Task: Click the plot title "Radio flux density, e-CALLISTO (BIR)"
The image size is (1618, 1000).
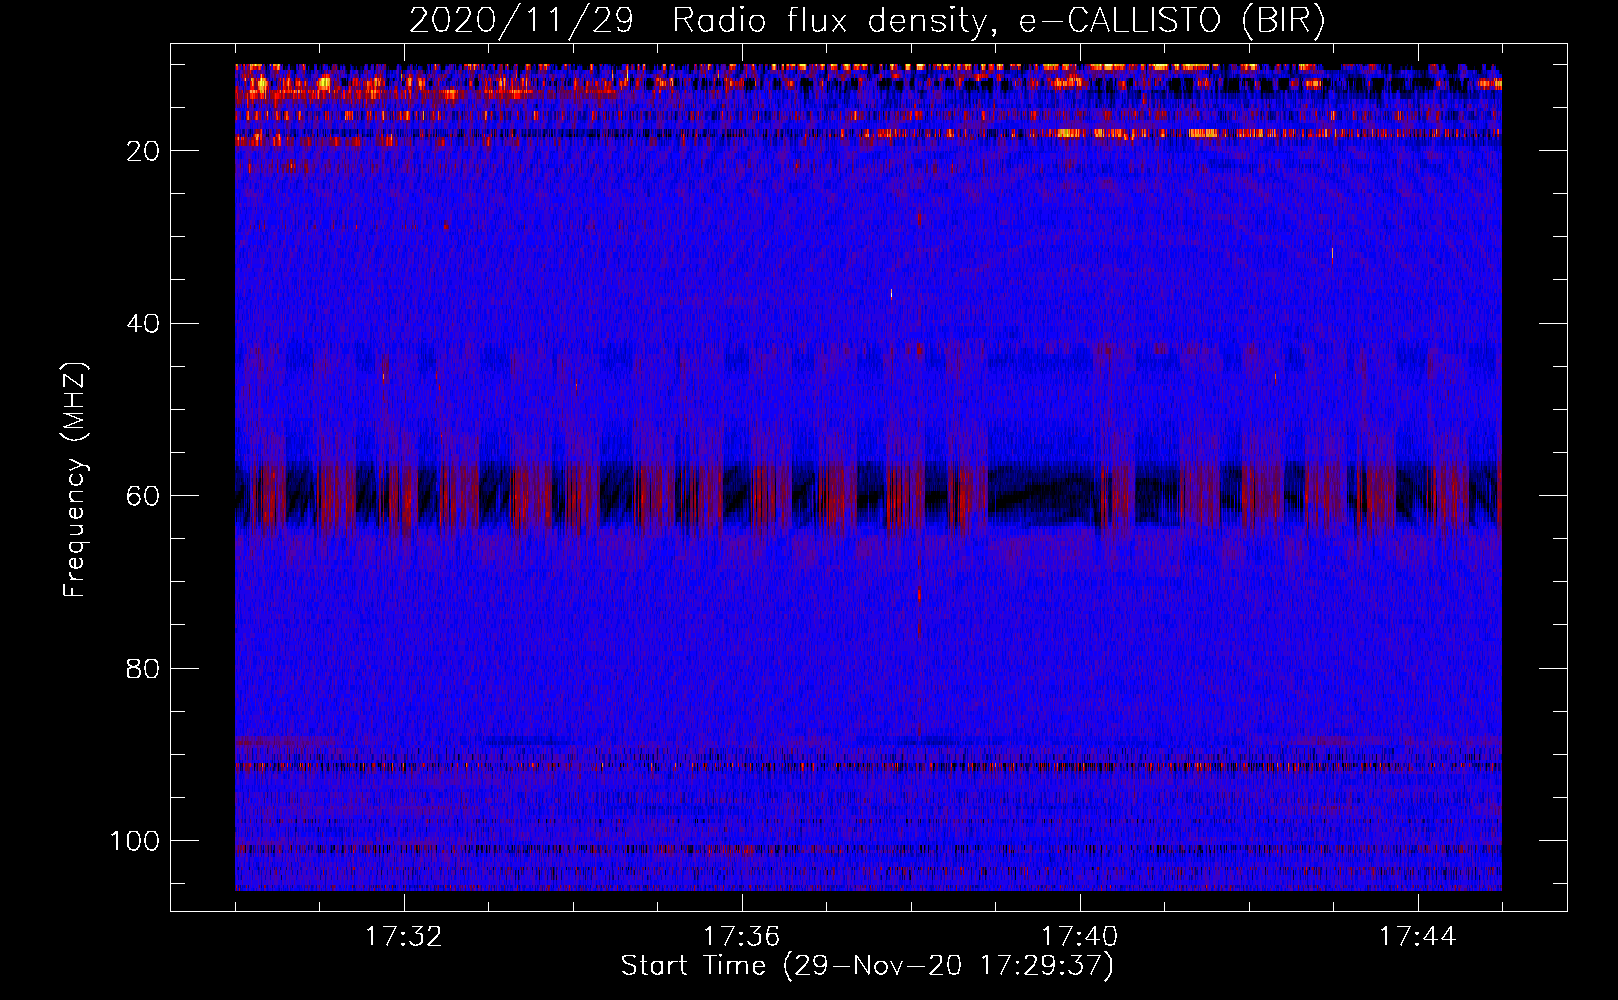Action: [x=998, y=21]
